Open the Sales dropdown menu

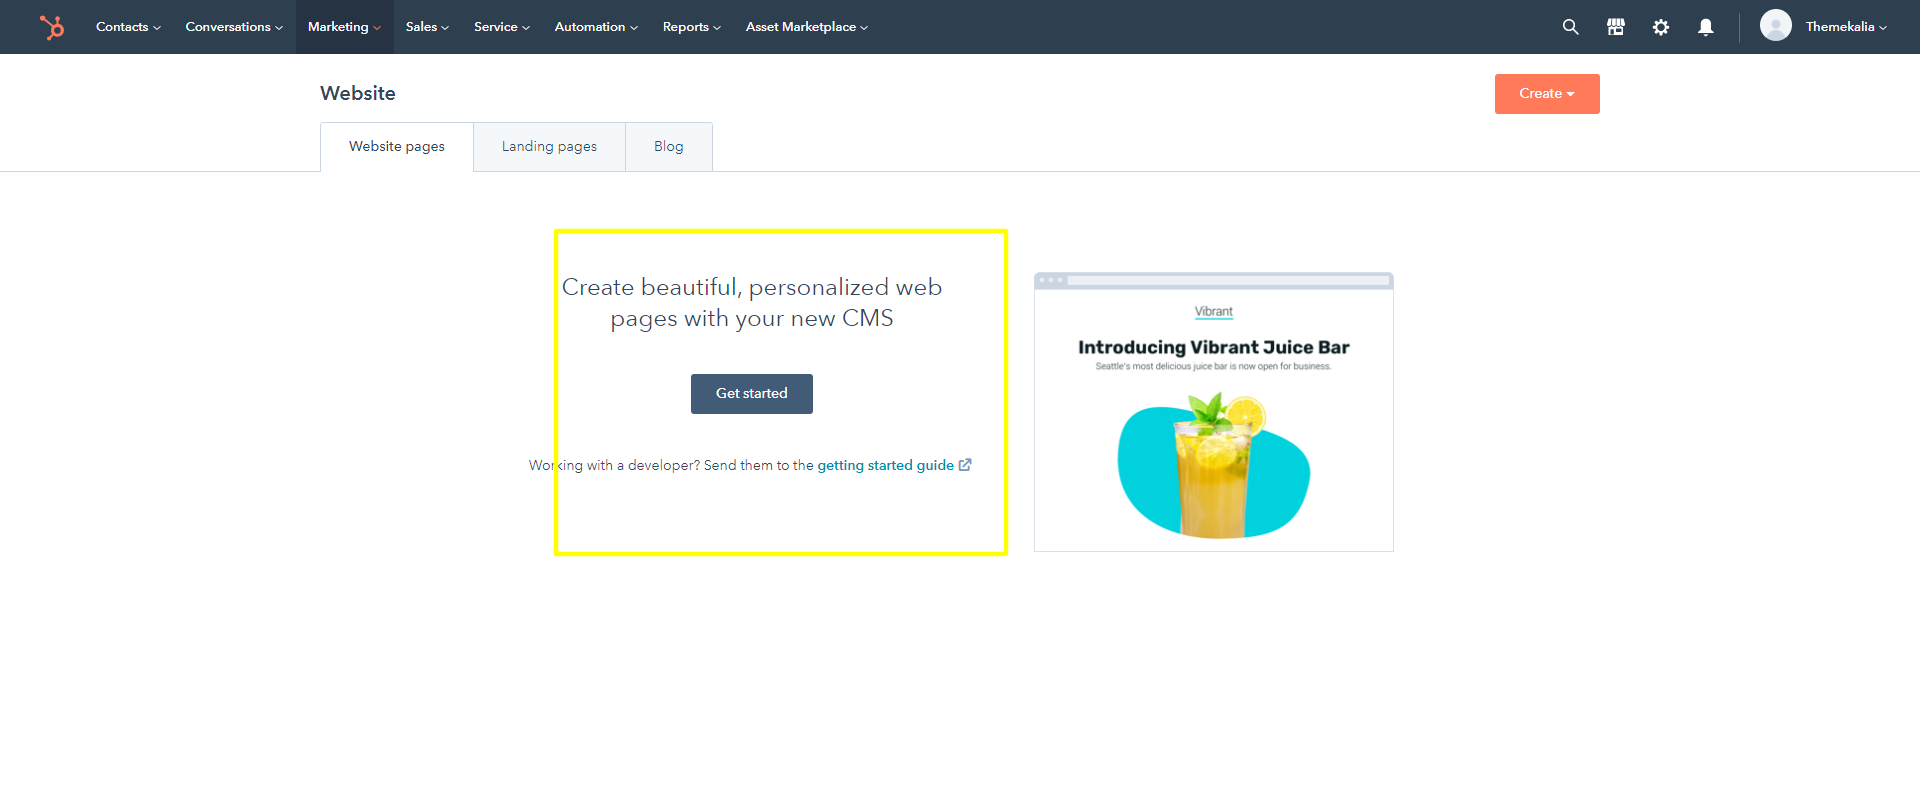[x=427, y=27]
